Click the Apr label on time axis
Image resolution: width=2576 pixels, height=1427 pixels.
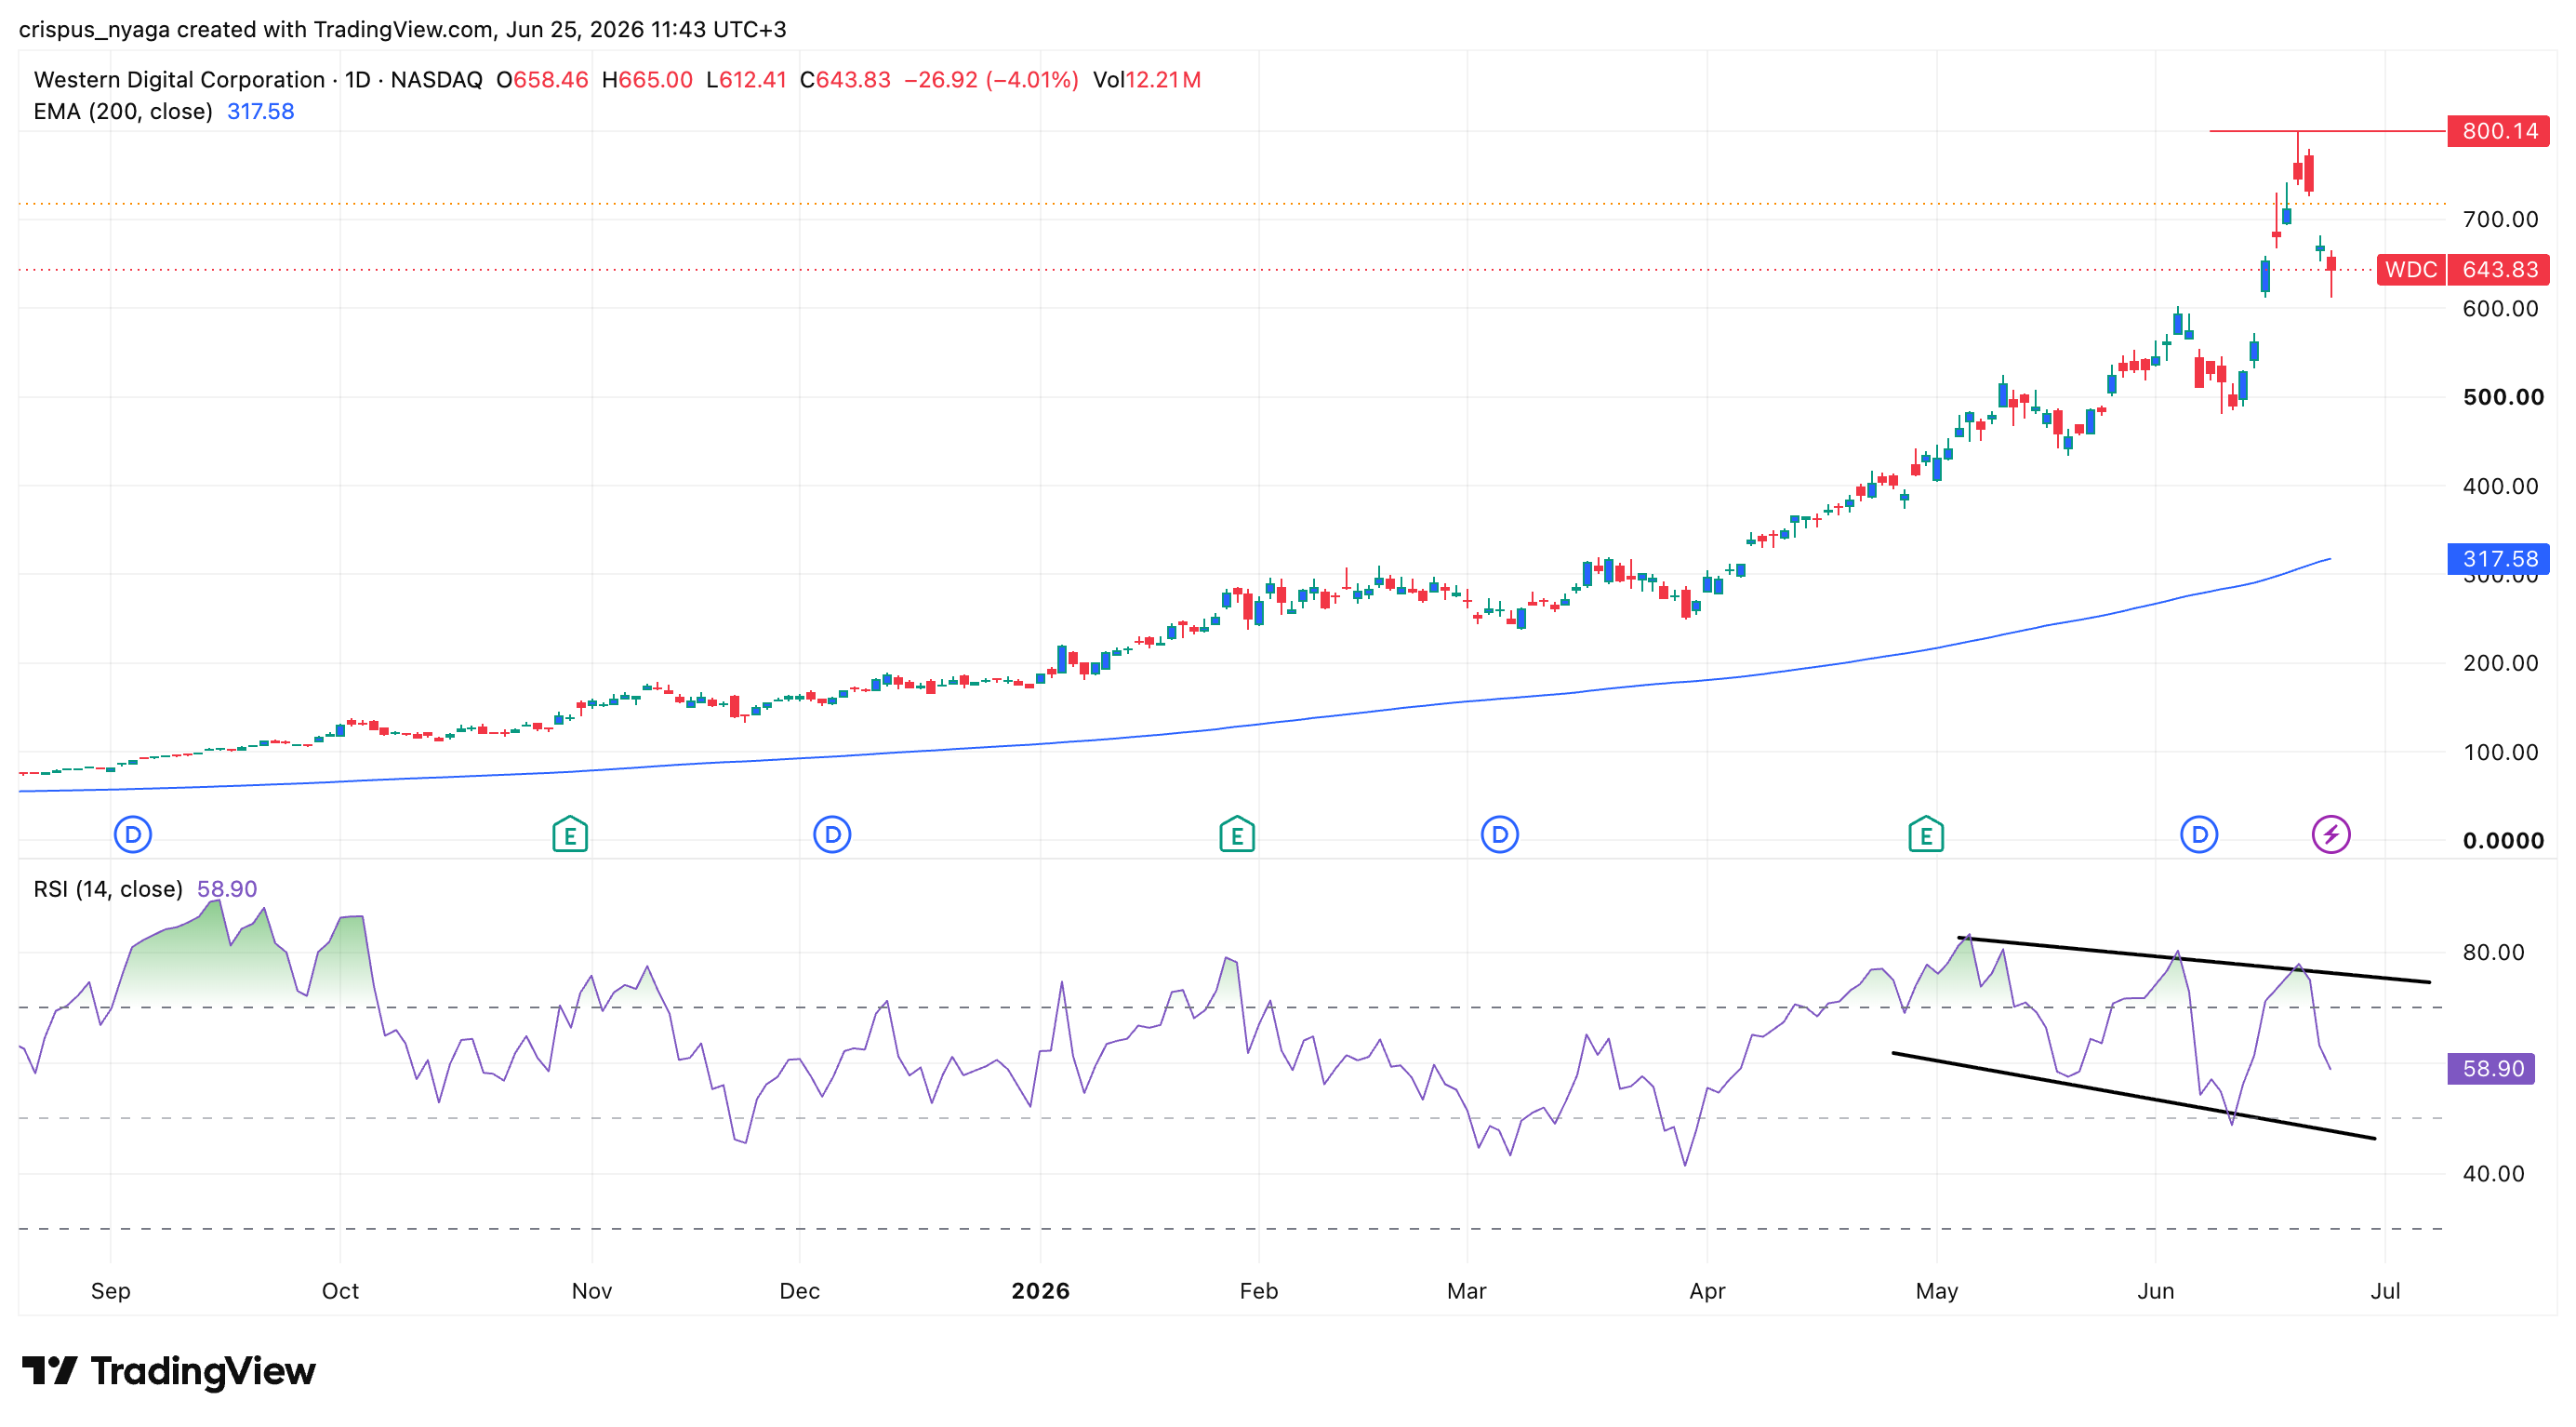1707,1291
